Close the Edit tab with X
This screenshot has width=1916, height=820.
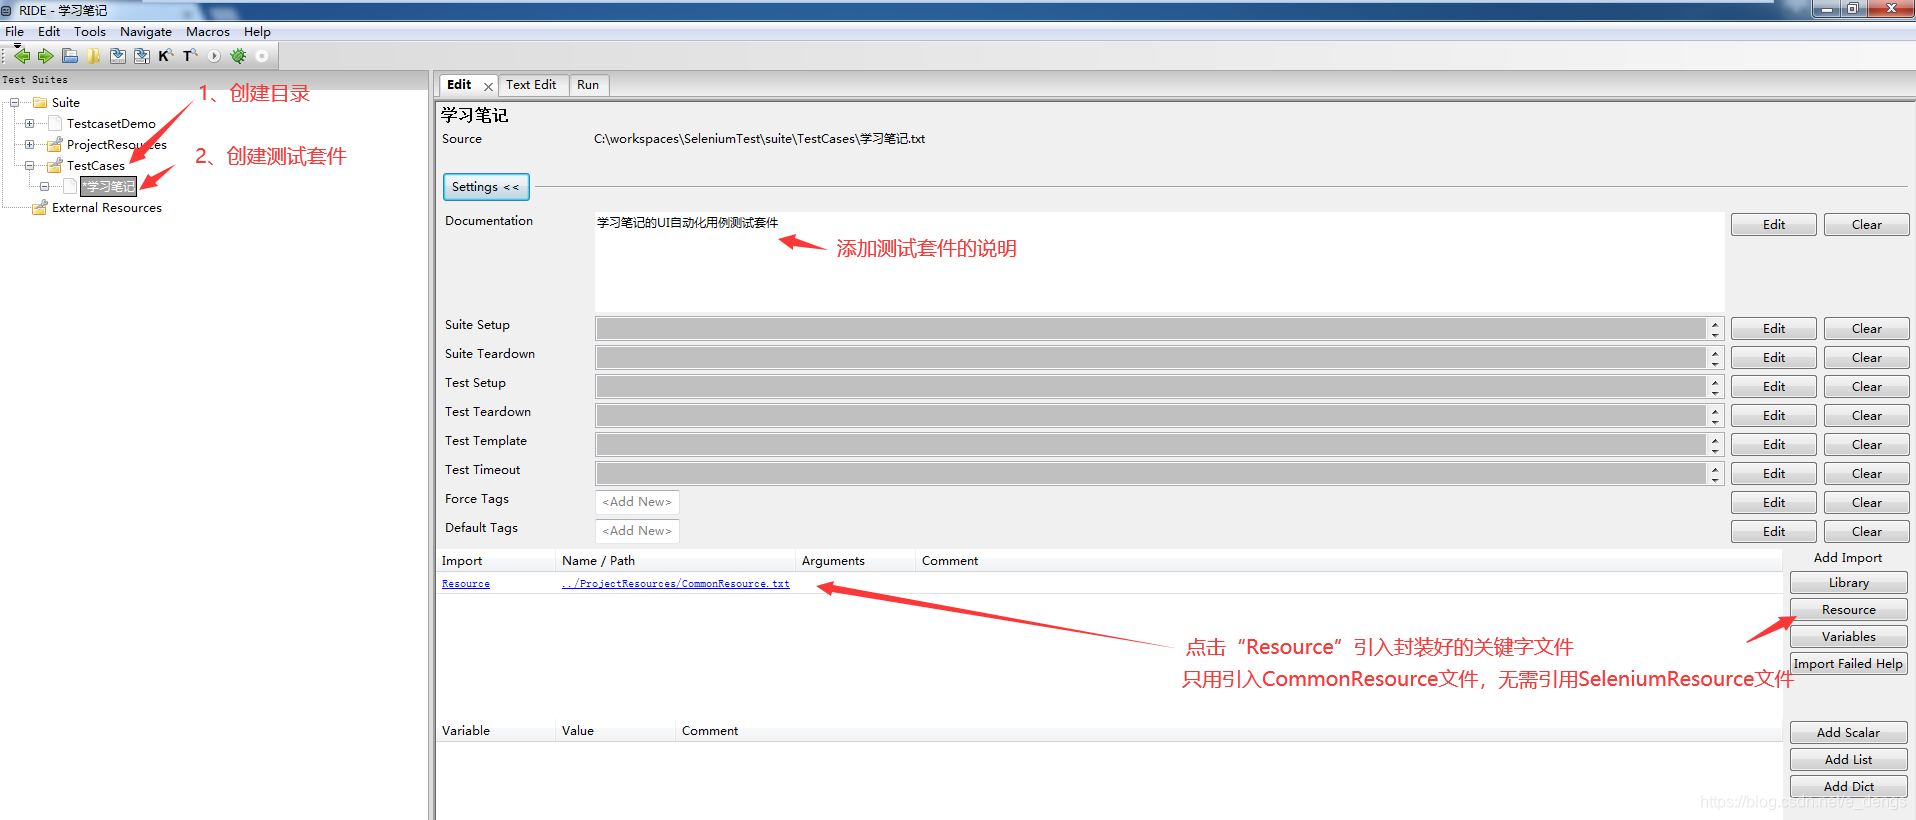[x=488, y=86]
